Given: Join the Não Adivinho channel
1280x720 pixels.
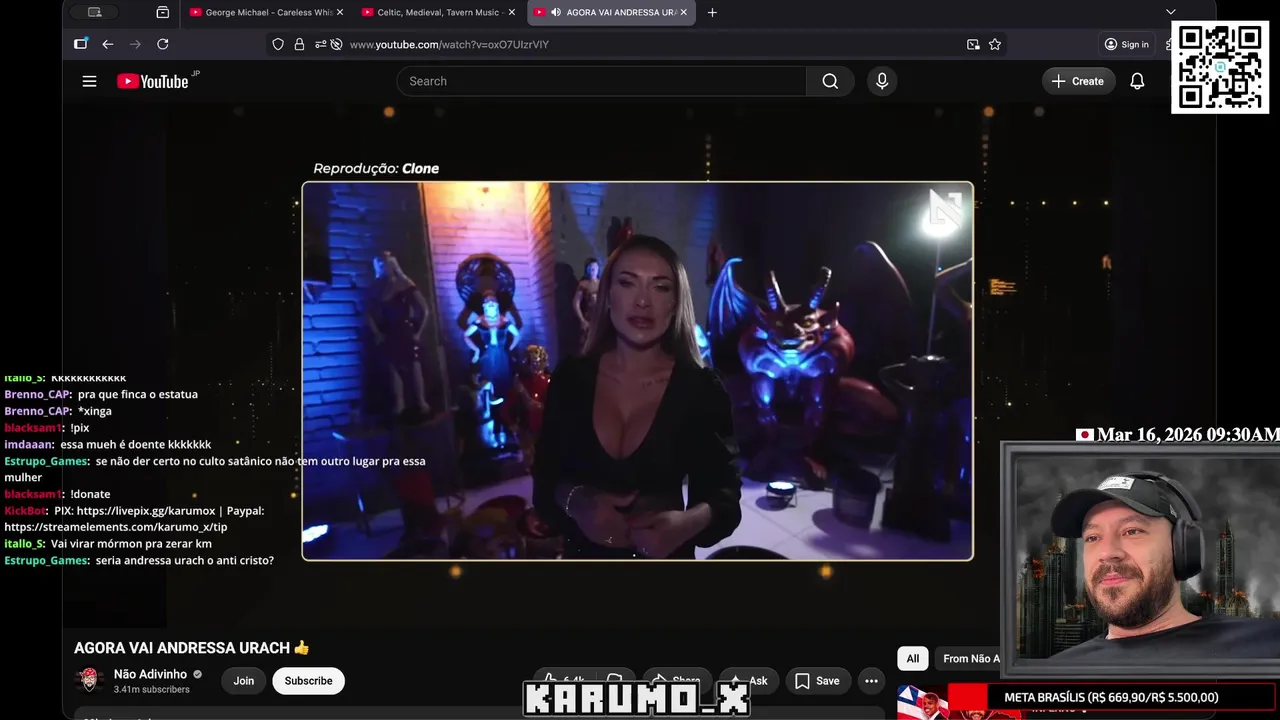Looking at the screenshot, I should coord(244,681).
